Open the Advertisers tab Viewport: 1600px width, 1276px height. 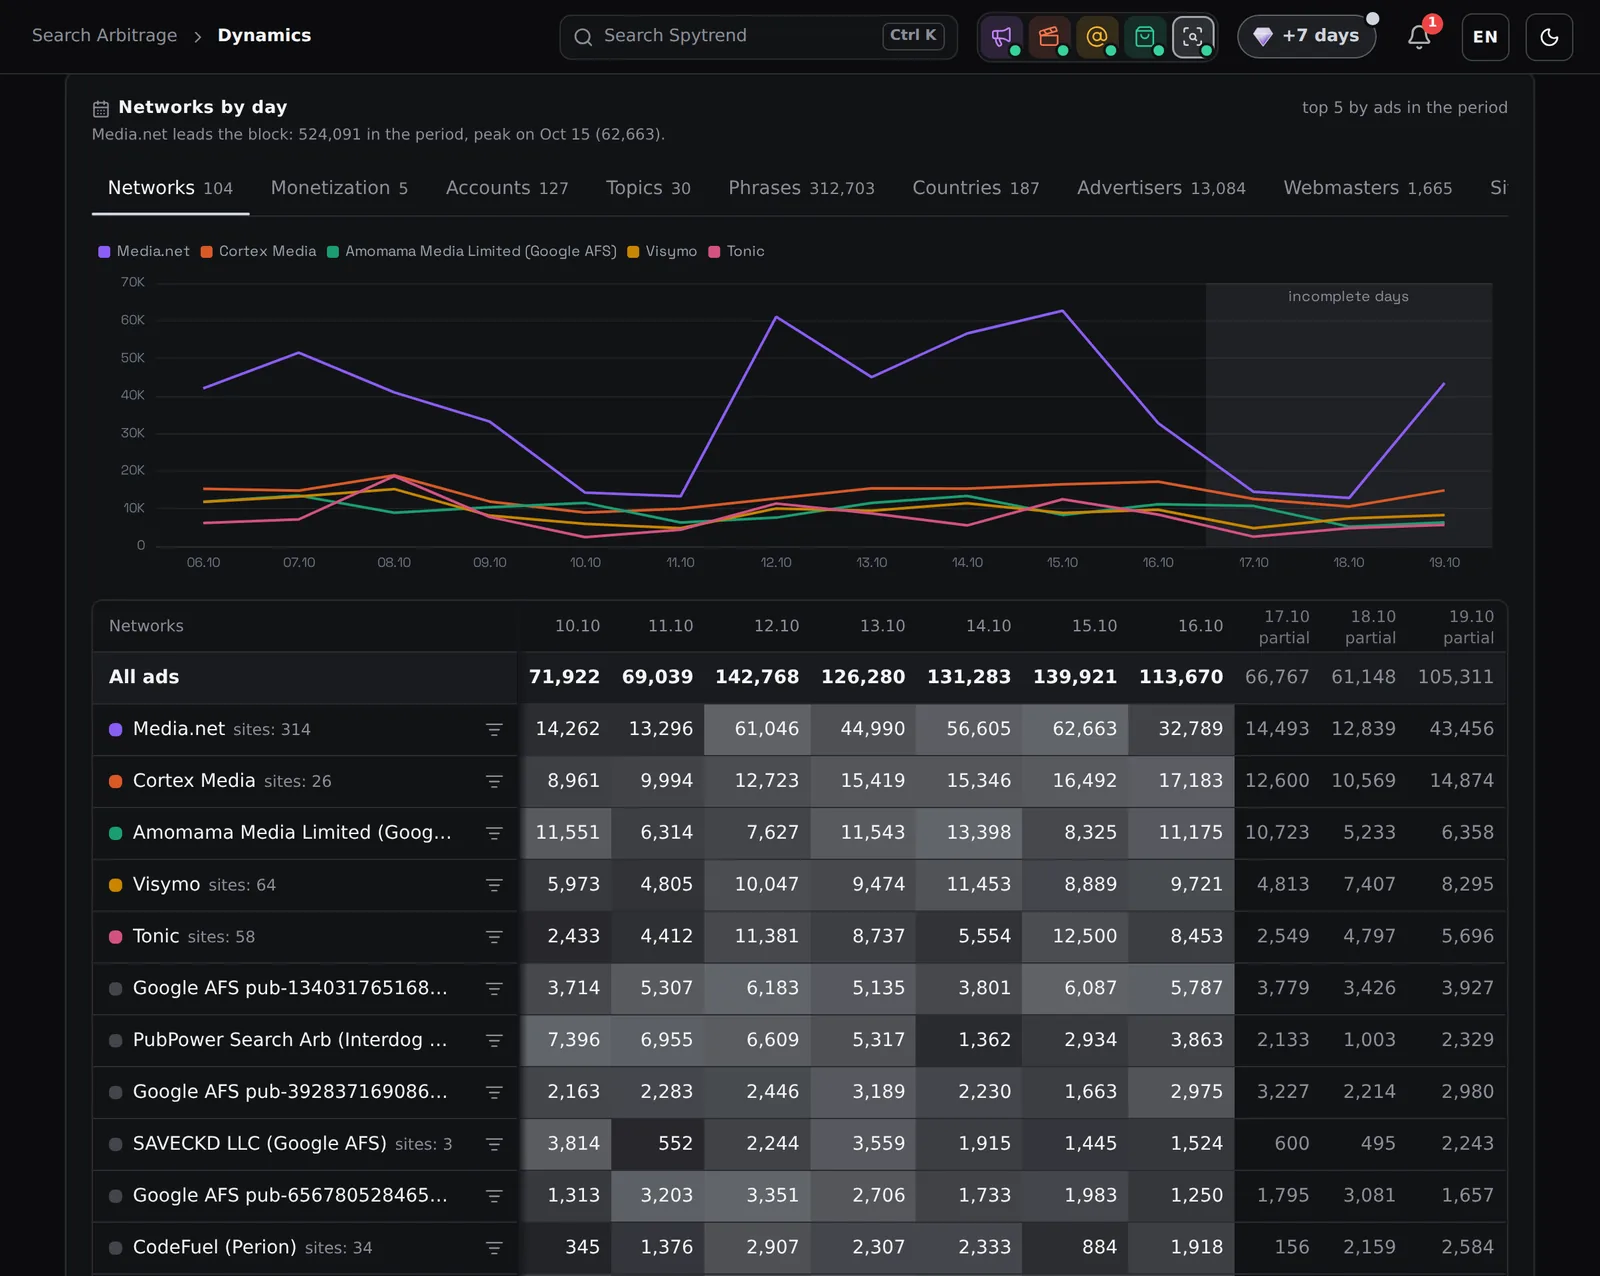coord(1161,188)
